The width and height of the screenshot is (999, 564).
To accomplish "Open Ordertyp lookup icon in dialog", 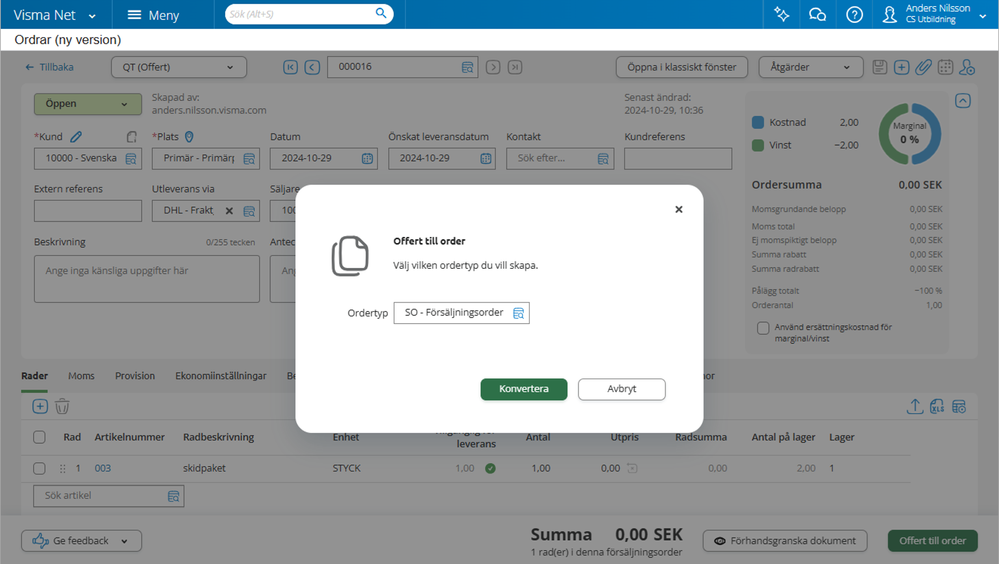I will [x=519, y=313].
